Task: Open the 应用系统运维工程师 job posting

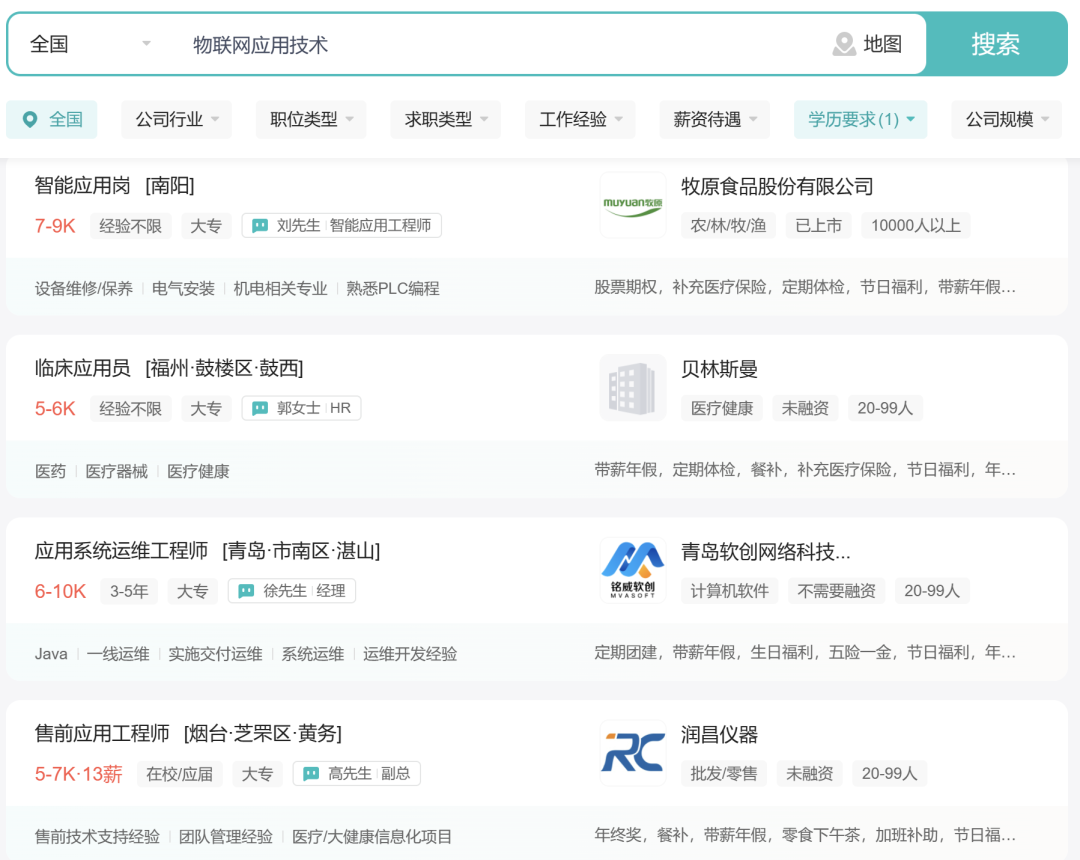Action: coord(121,551)
